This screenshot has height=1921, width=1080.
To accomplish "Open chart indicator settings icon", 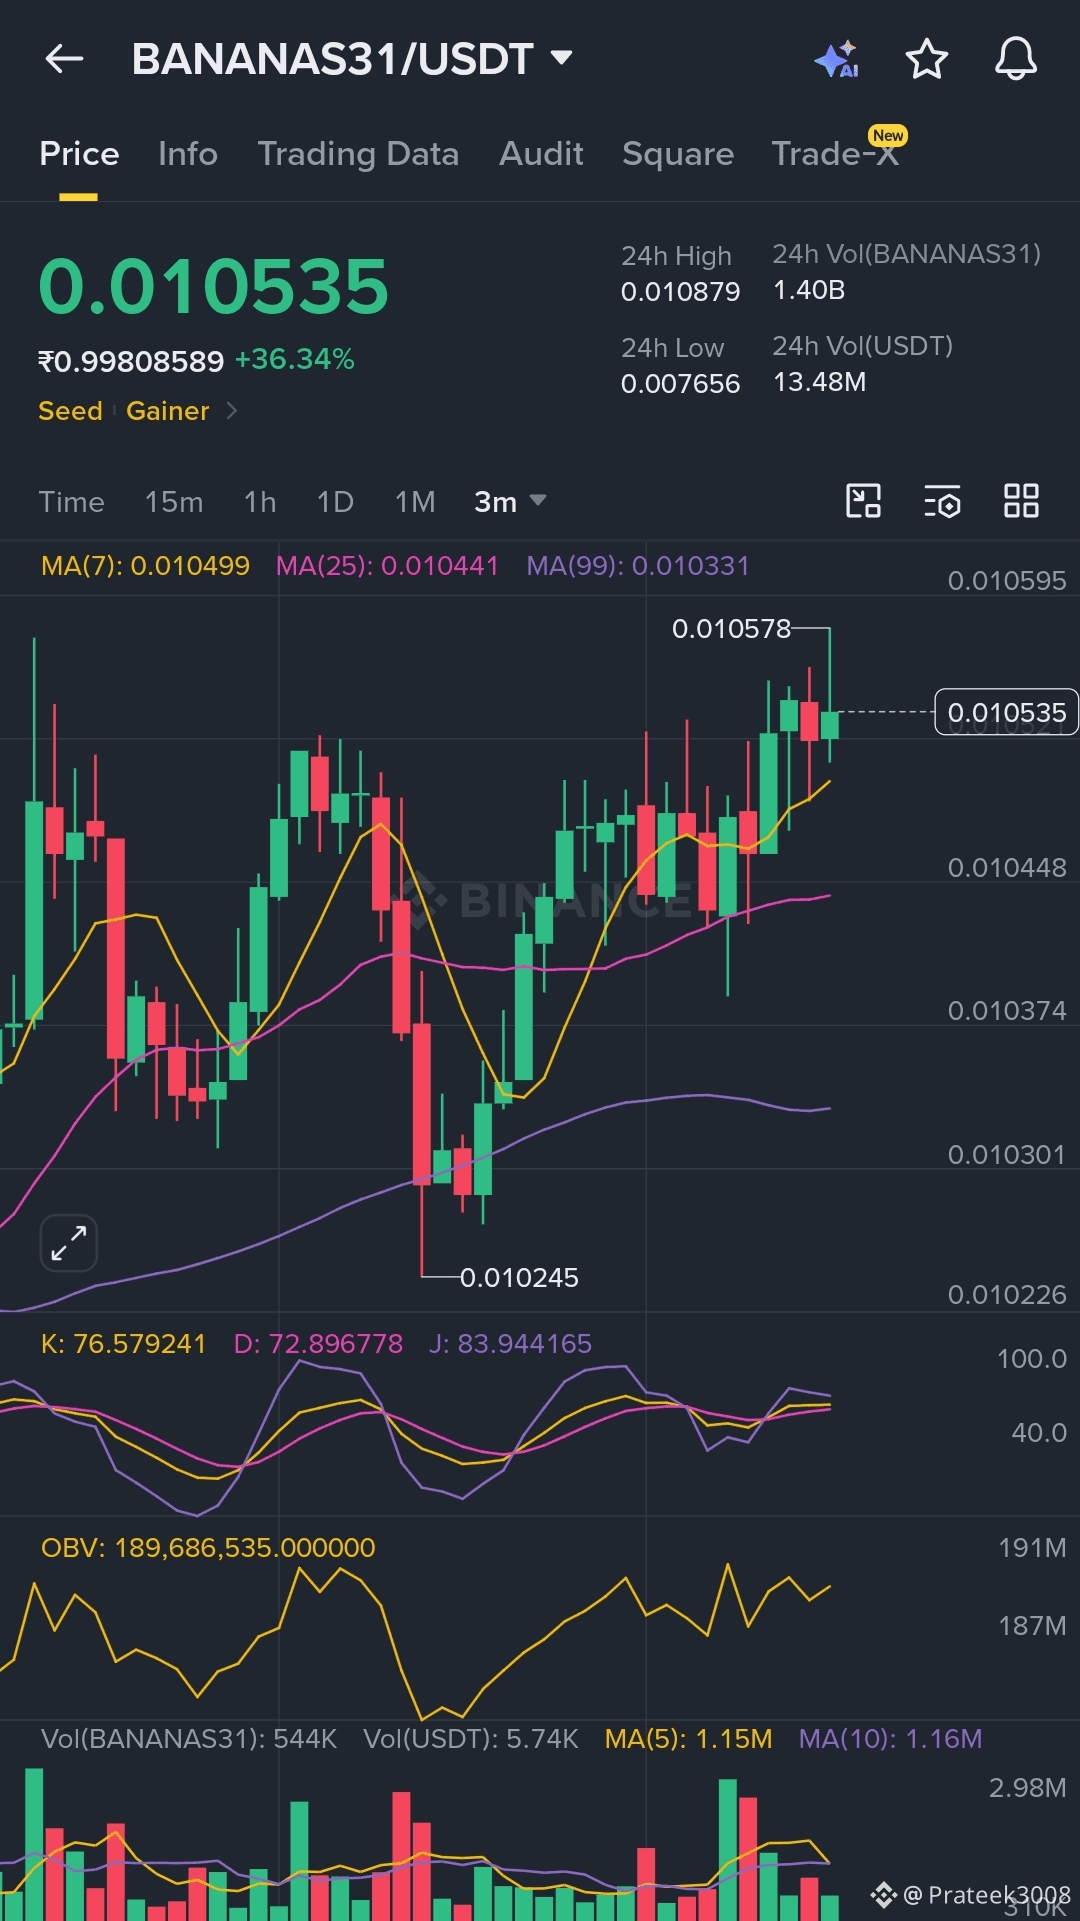I will pyautogui.click(x=942, y=500).
